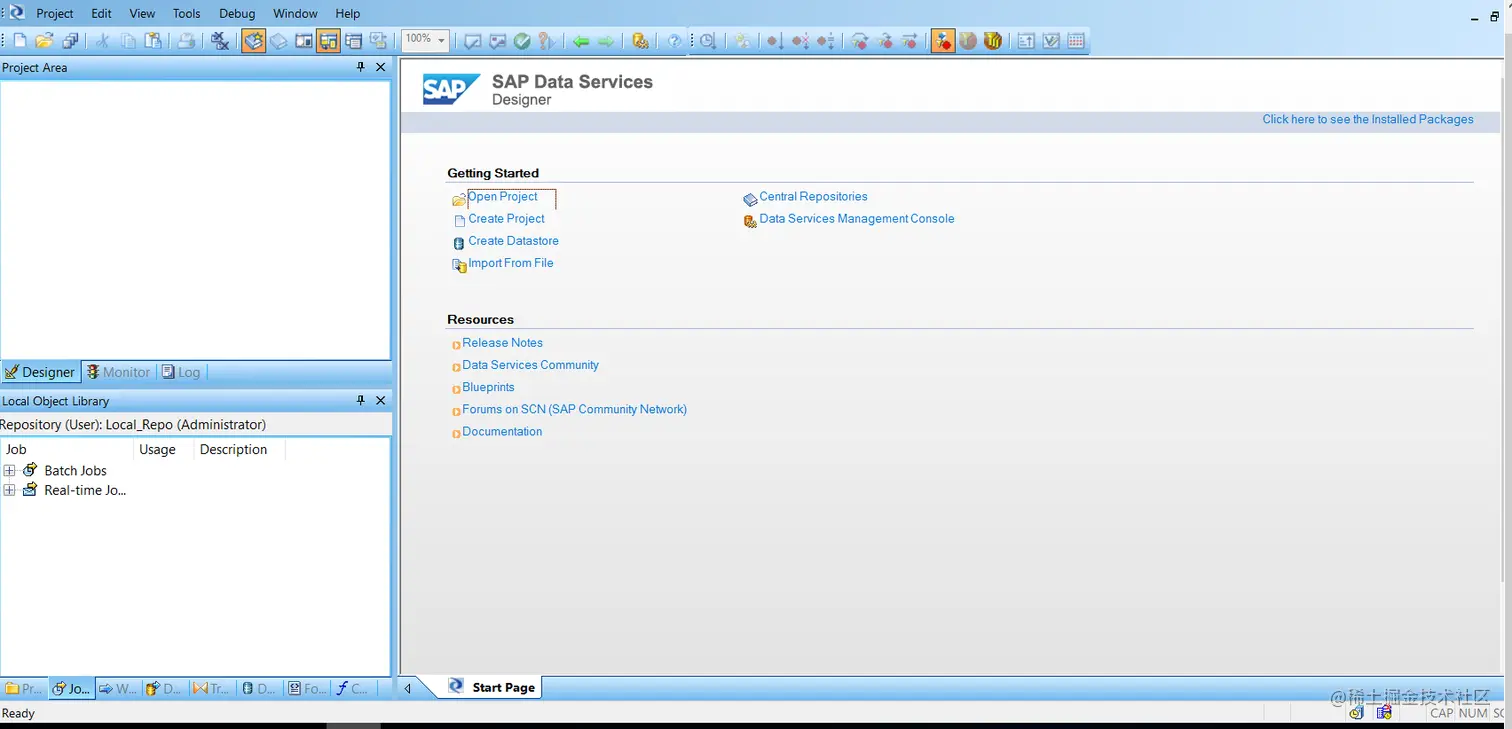Switch to the Datastores library tab
This screenshot has height=729, width=1512.
click(x=260, y=688)
